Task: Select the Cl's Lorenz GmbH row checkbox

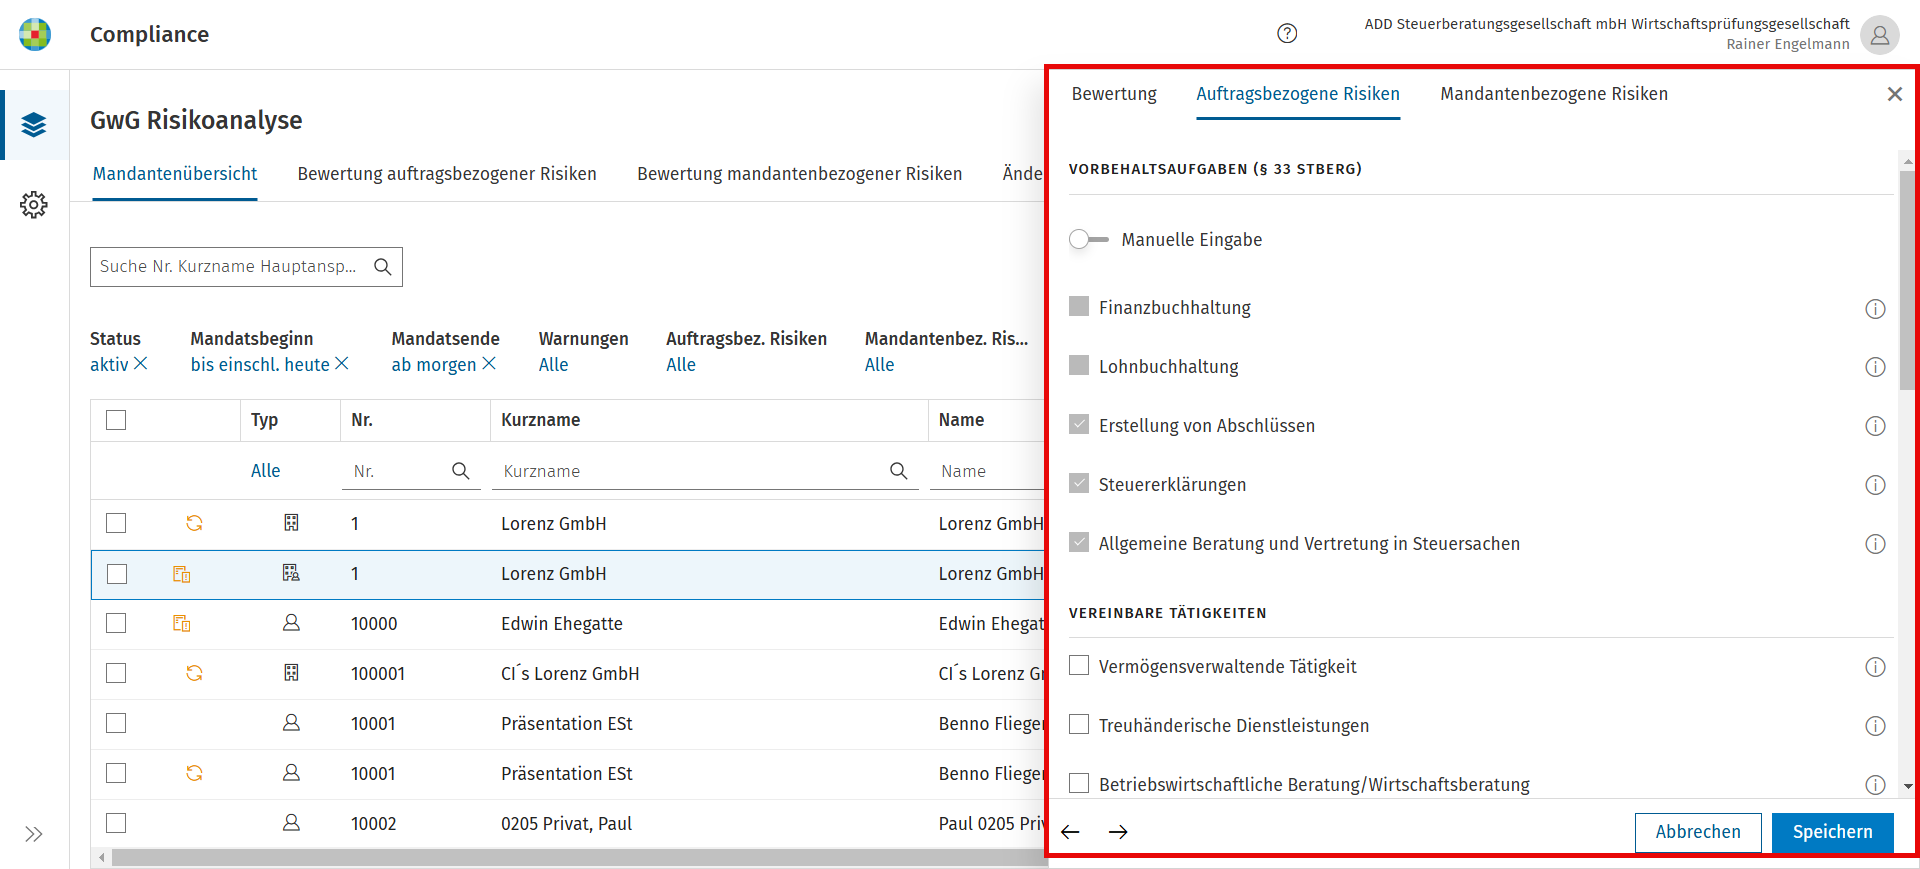Action: coord(116,673)
